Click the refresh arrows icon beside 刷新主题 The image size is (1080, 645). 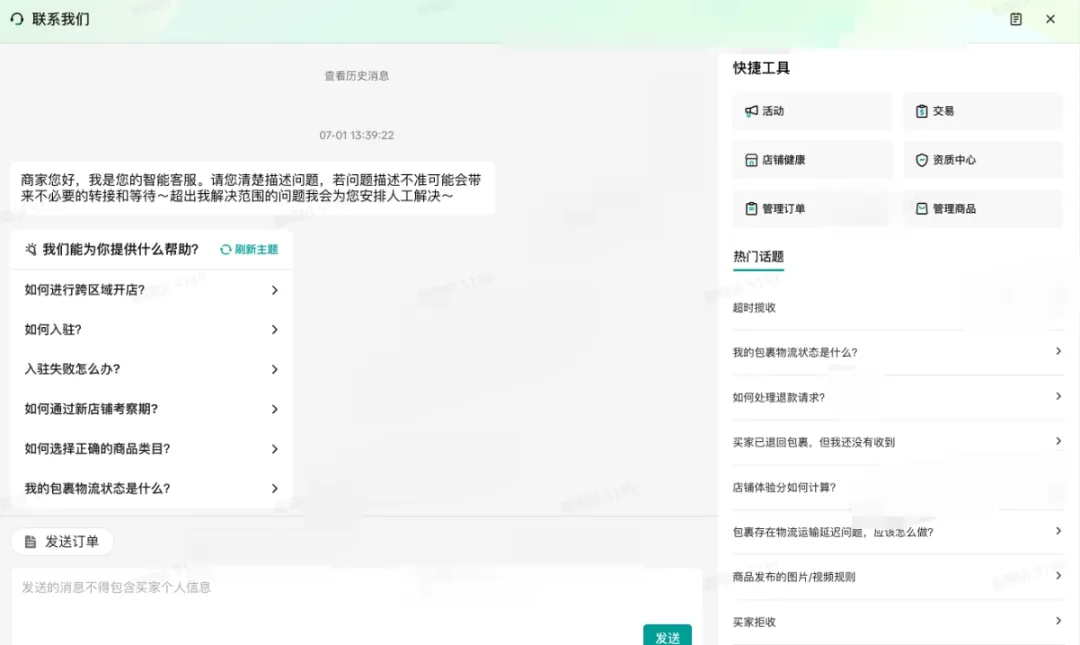point(225,249)
